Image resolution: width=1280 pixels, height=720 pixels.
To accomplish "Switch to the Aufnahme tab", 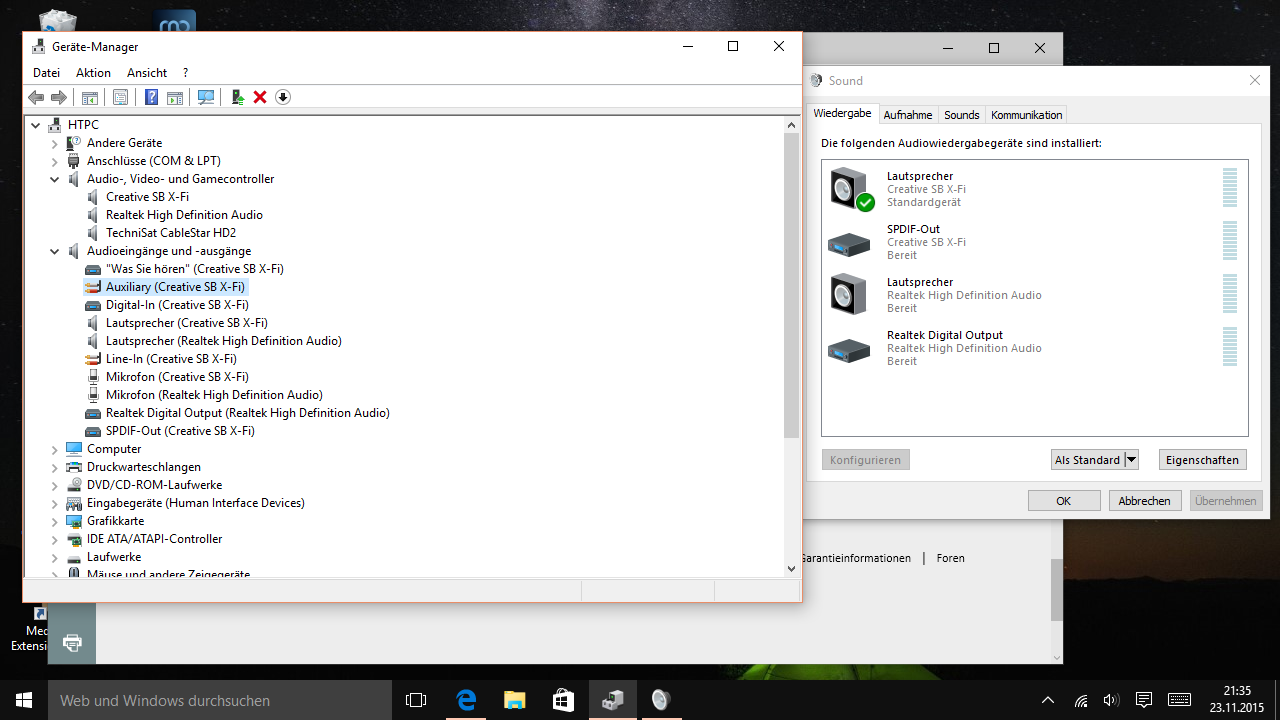I will tap(908, 115).
